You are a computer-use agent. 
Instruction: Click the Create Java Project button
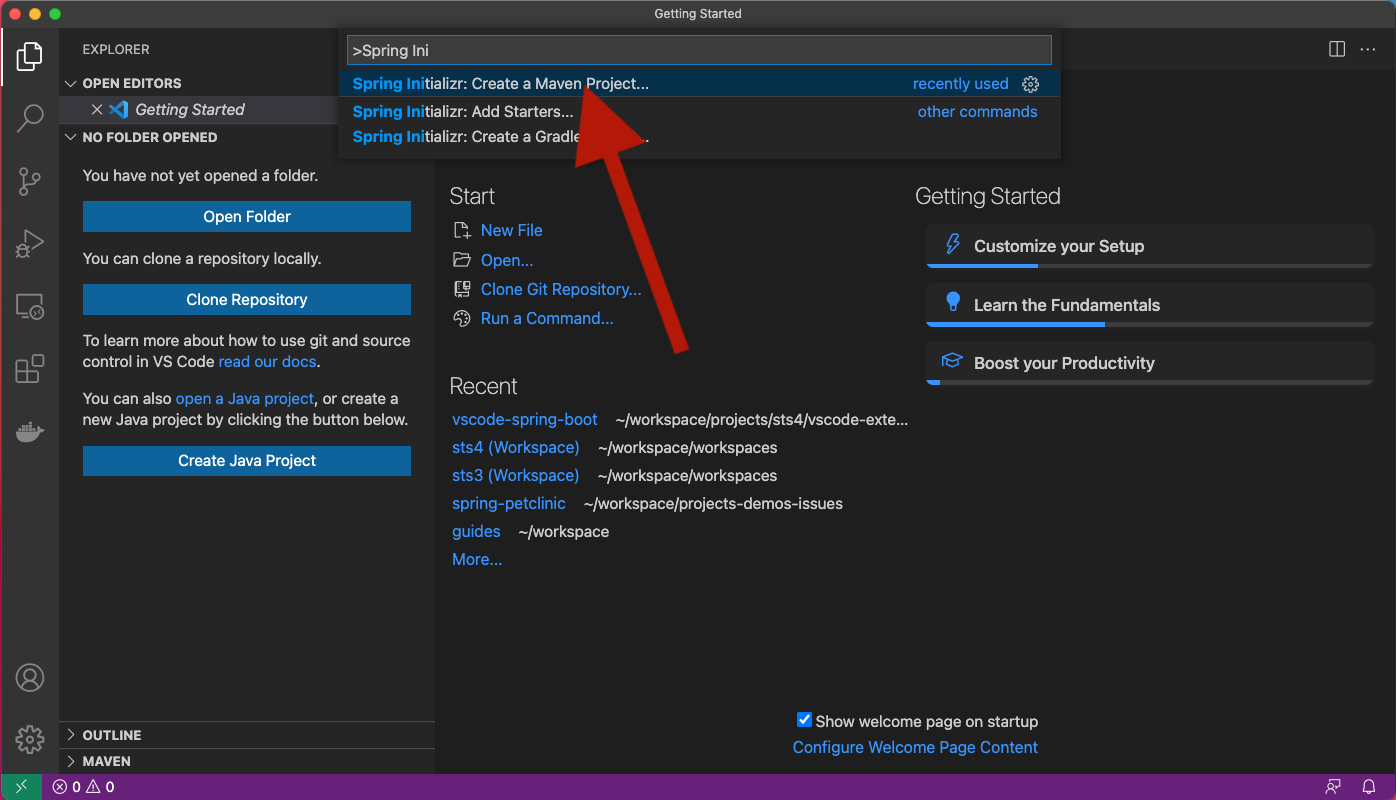247,460
